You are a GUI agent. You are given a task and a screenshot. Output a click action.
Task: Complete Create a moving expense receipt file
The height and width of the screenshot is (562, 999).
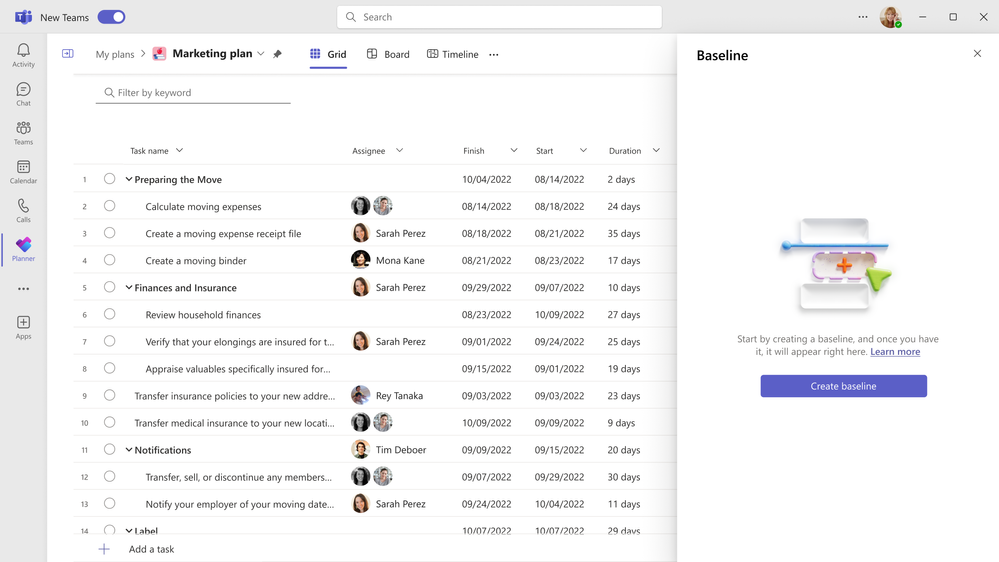coord(110,233)
